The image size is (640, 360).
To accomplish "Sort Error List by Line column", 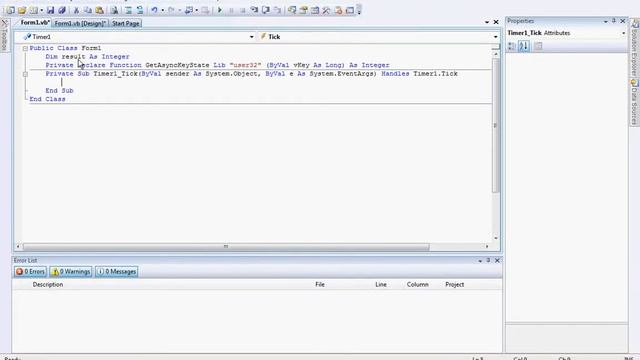I will click(381, 284).
